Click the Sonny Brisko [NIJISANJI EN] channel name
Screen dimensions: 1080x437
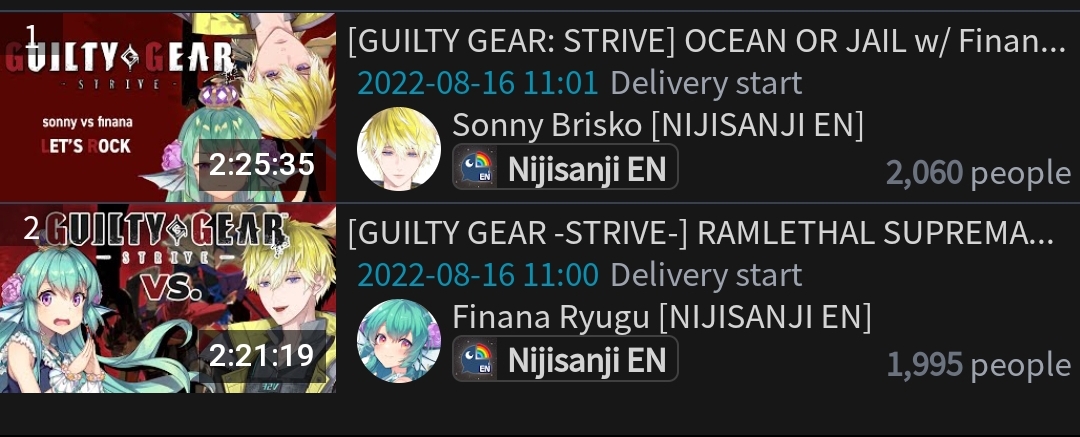(x=658, y=125)
